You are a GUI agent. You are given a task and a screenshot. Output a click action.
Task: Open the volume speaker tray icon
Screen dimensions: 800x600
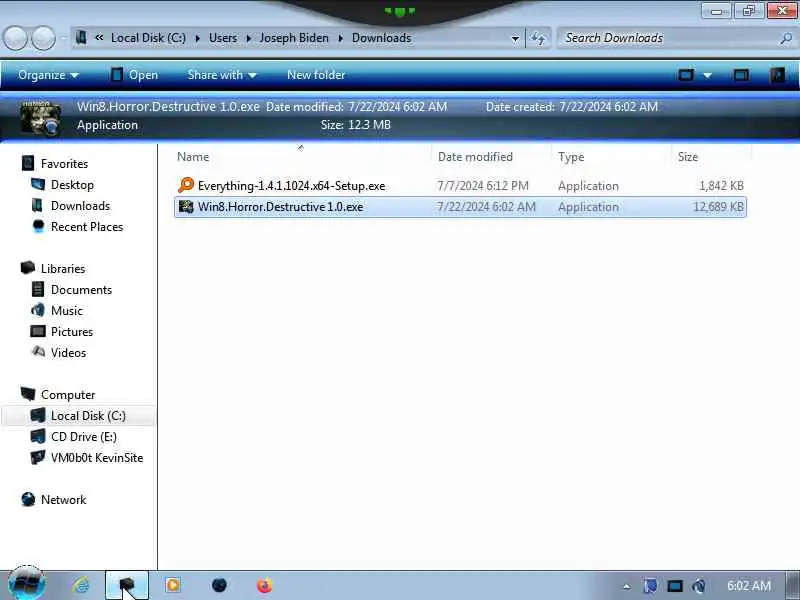(698, 586)
